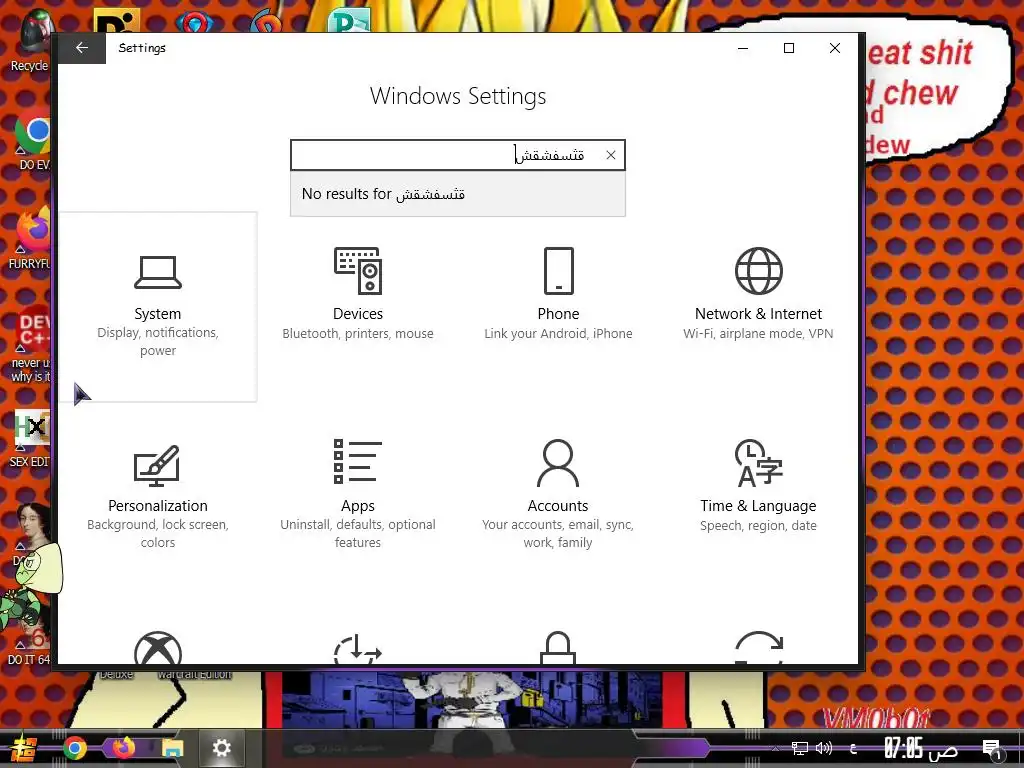Open the Start button on taskbar
This screenshot has width=1024, height=768.
tap(24, 748)
